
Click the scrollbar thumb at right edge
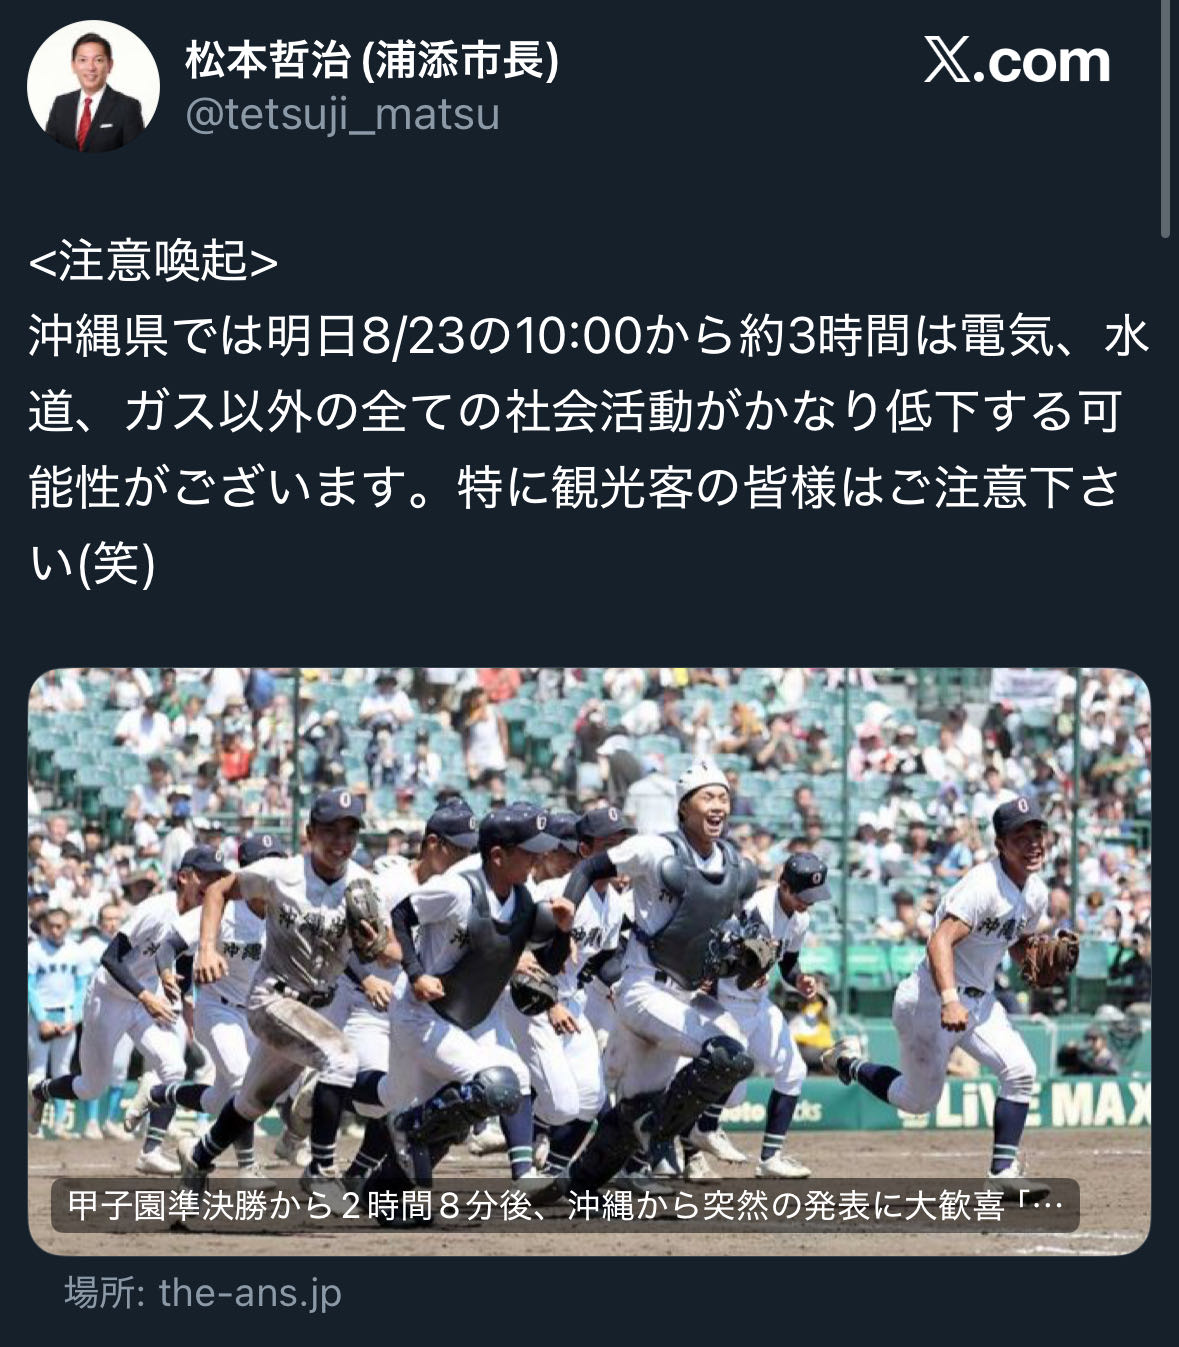point(1165,118)
